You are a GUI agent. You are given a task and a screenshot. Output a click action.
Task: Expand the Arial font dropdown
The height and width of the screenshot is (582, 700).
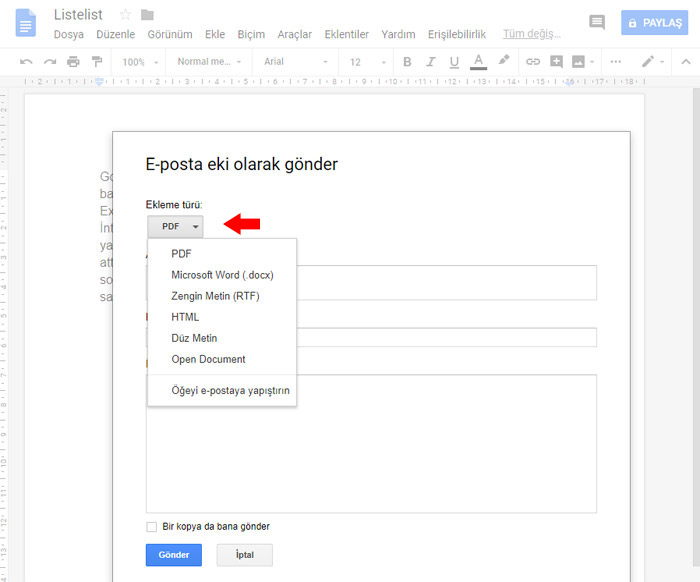[296, 62]
